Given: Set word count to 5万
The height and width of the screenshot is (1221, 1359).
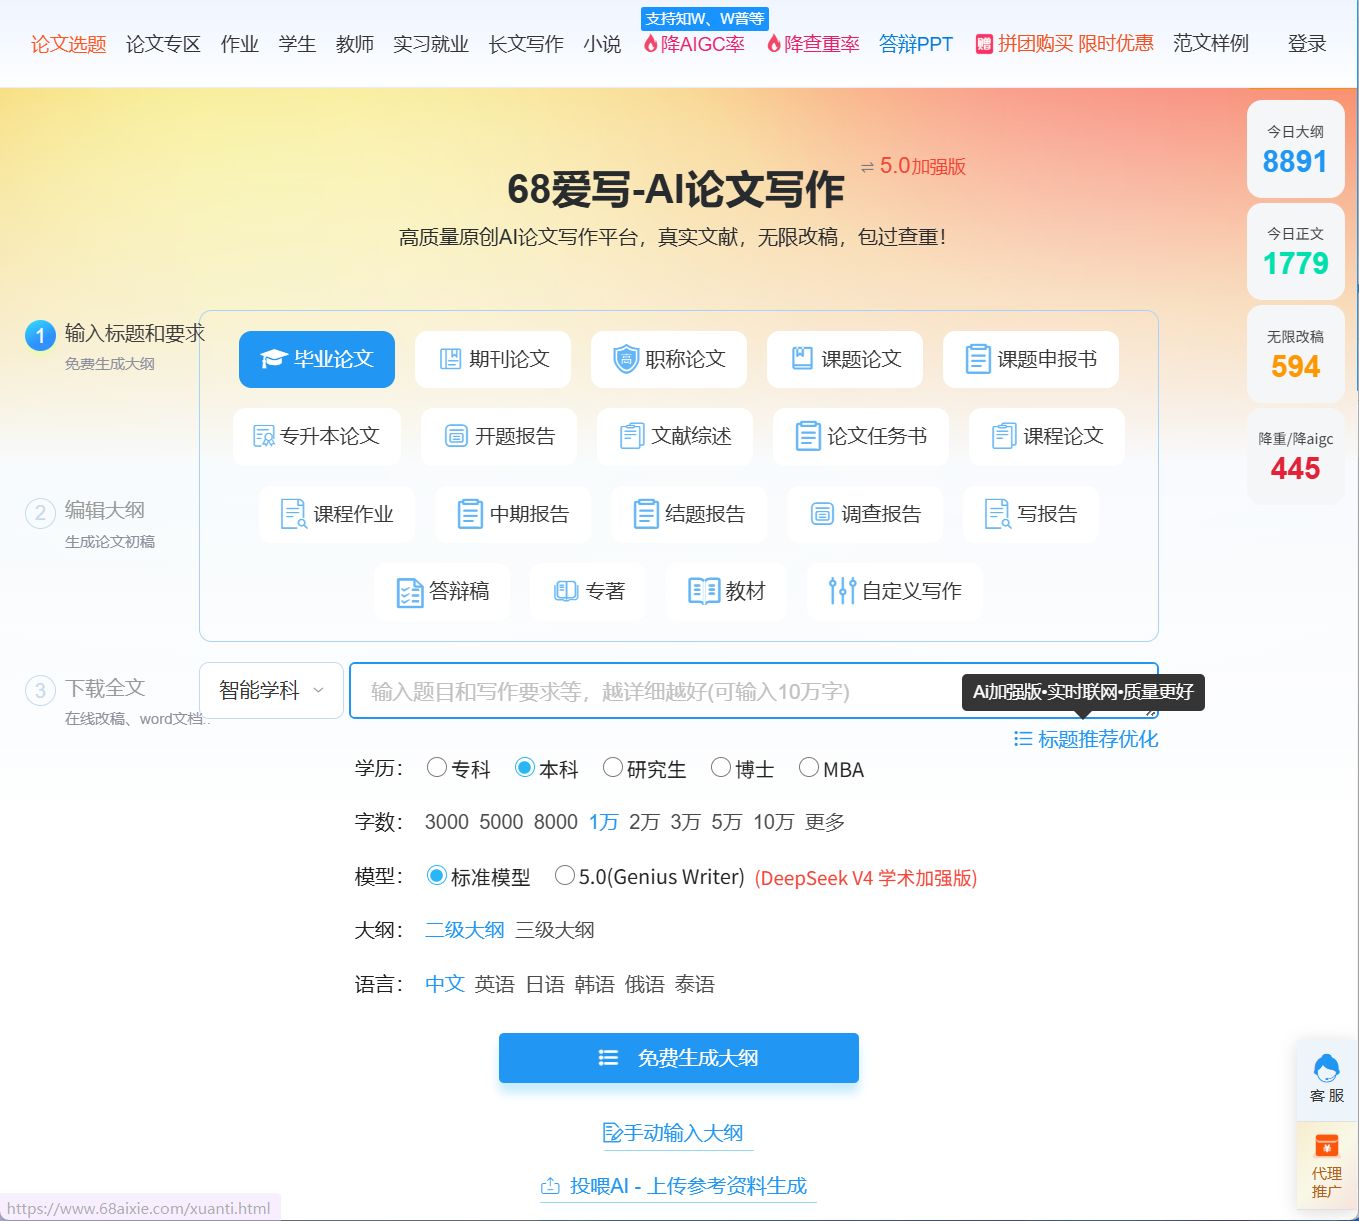Looking at the screenshot, I should [x=727, y=822].
